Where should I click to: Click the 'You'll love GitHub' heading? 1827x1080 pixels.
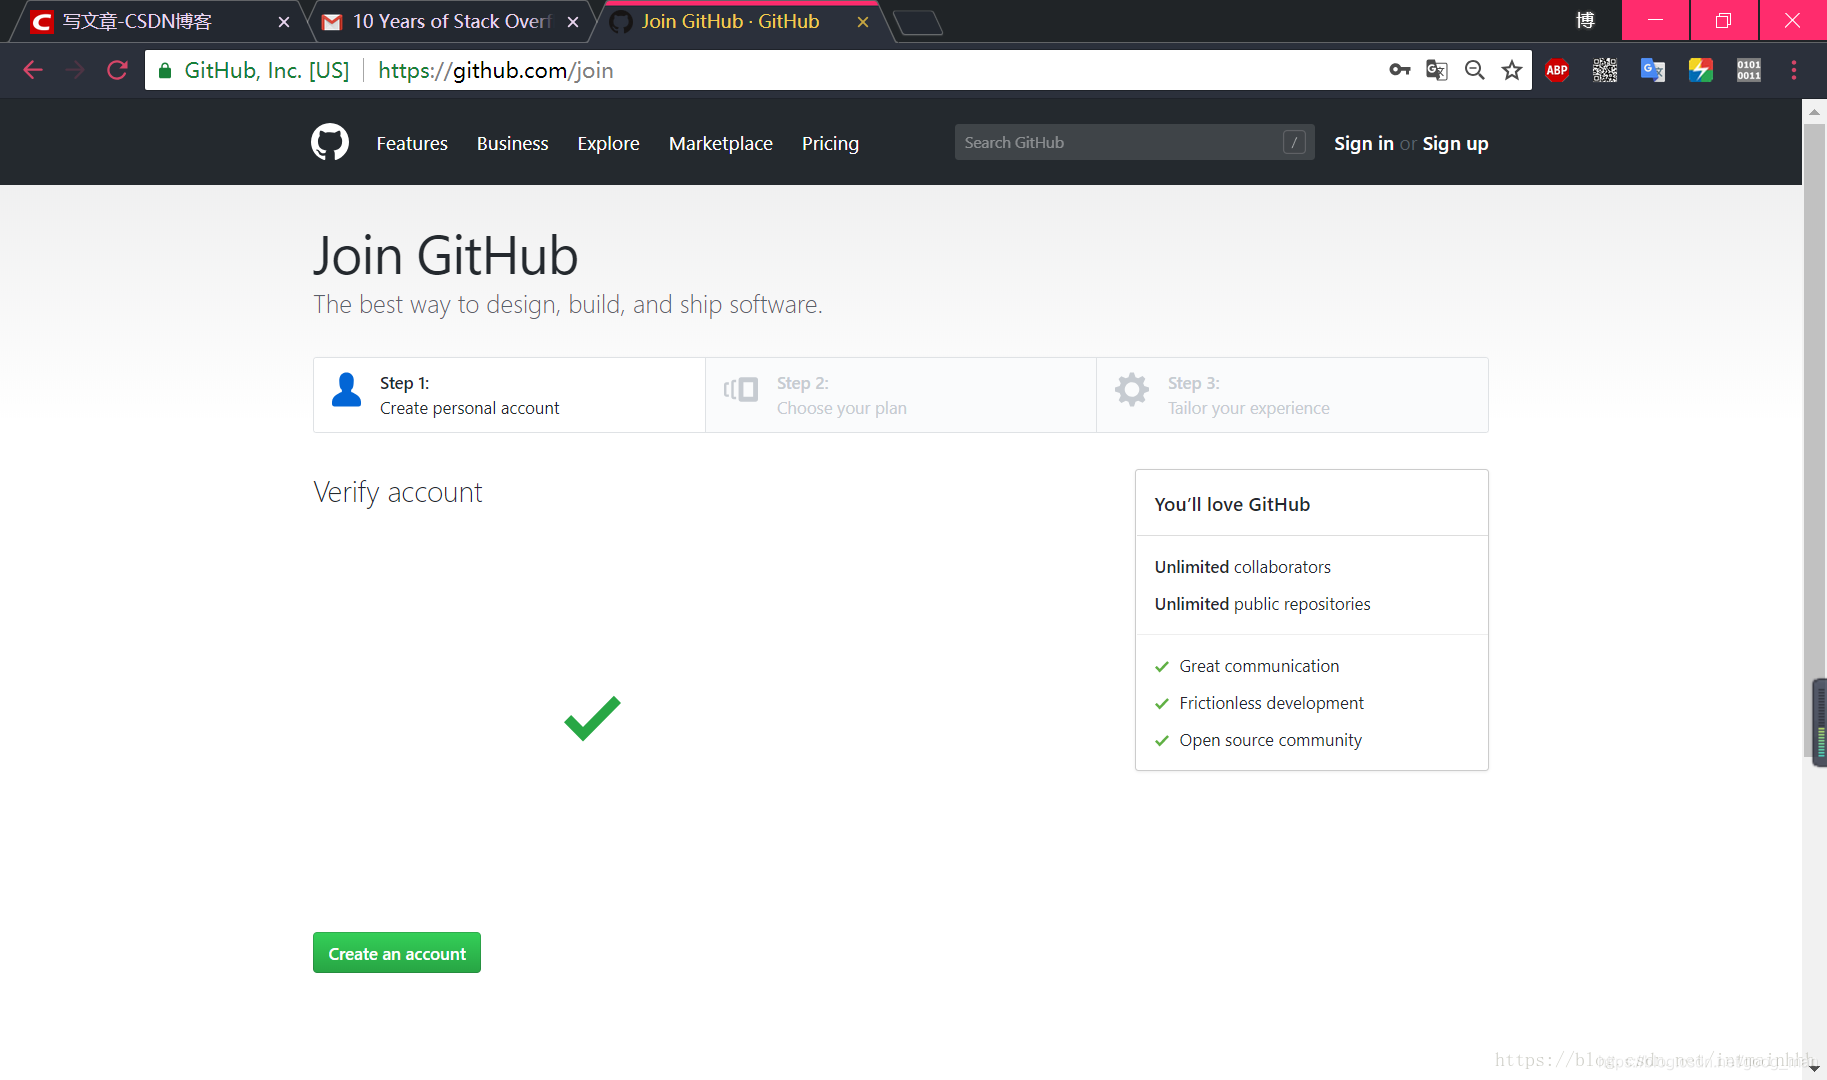coord(1232,504)
